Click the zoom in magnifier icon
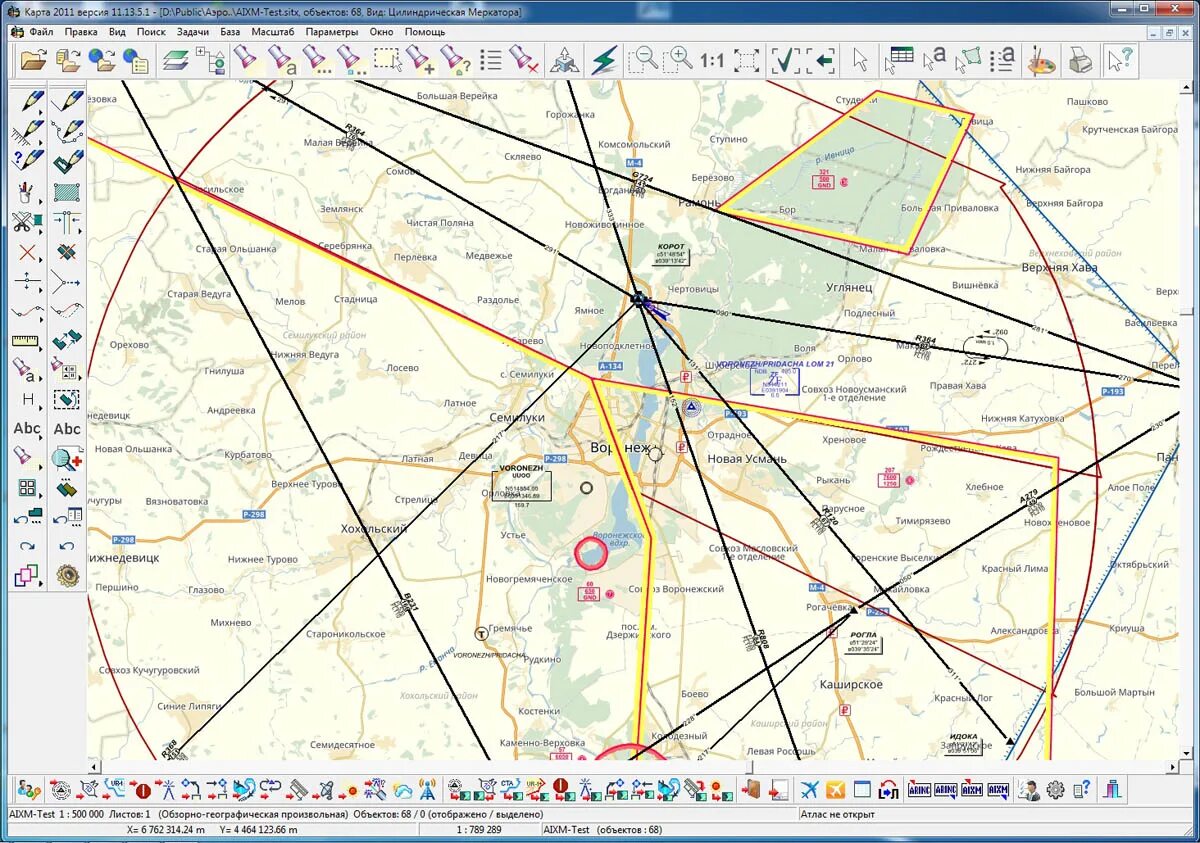Image resolution: width=1200 pixels, height=843 pixels. [x=677, y=60]
